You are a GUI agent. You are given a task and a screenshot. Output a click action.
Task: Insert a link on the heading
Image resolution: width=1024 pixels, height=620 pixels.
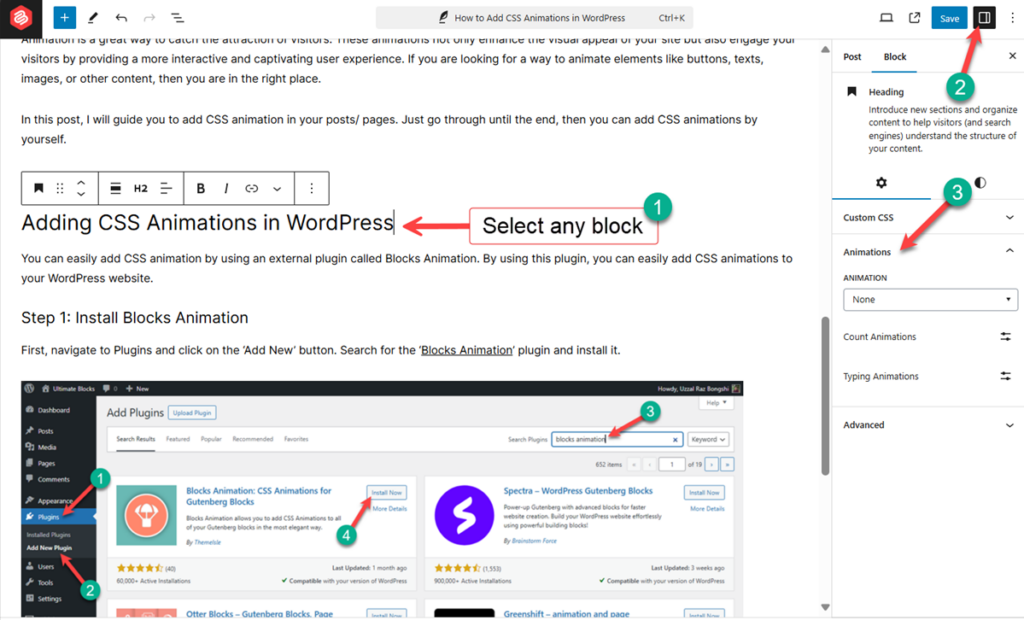pos(251,188)
